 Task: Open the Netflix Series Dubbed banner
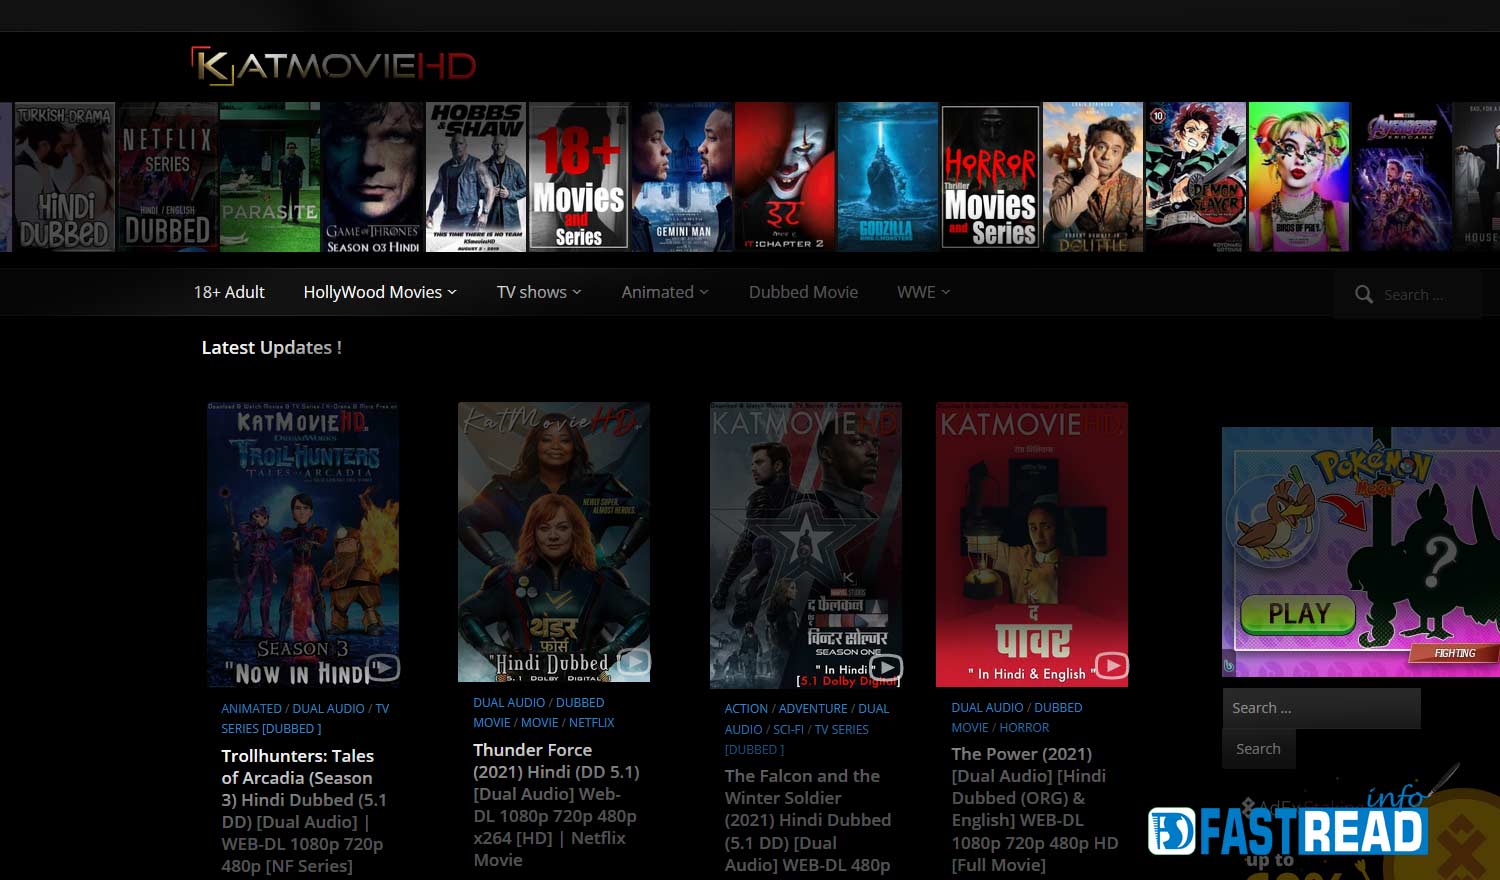(x=167, y=177)
